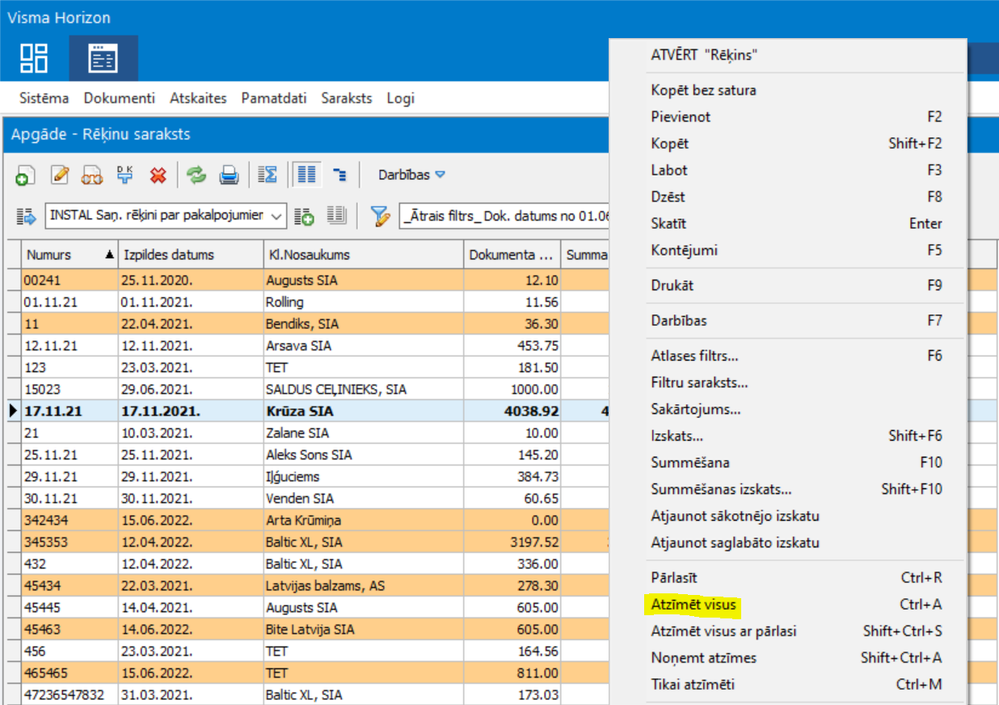This screenshot has width=999, height=705.
Task: Click the edit document pencil icon
Action: (59, 175)
